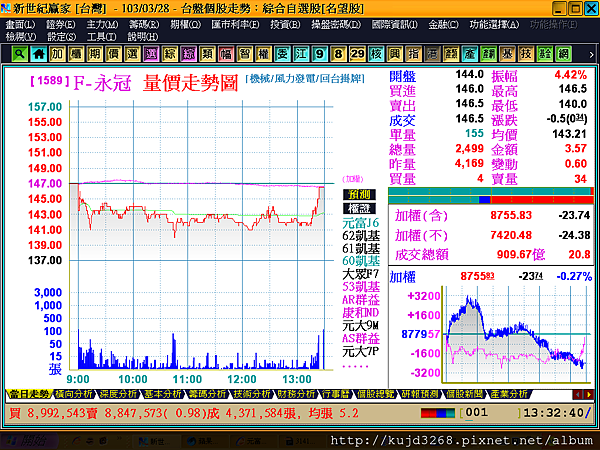This screenshot has width=600, height=450.
Task: Click the cyan 江 toolbar button
Action: (301, 54)
